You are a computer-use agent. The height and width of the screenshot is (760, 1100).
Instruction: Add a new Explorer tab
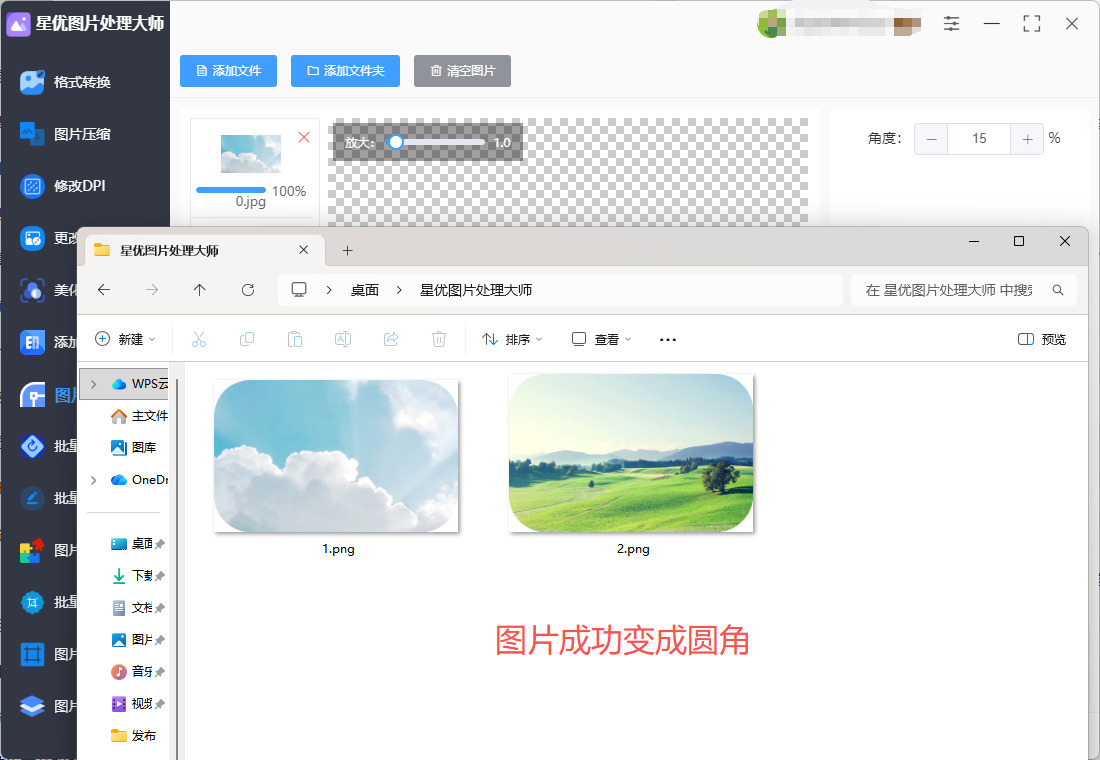coord(347,251)
